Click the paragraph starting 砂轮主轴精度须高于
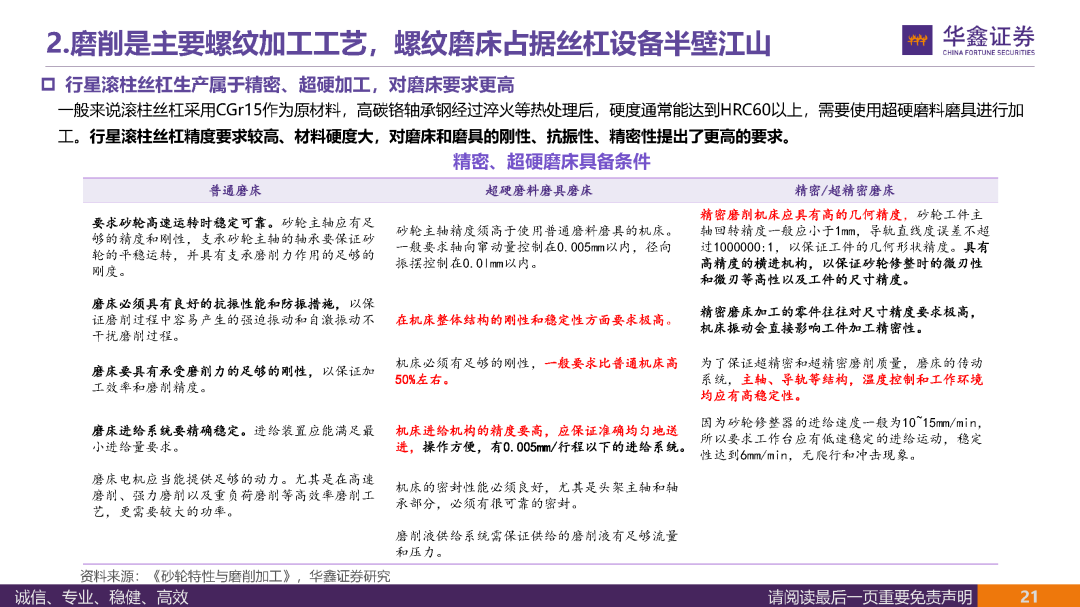Viewport: 1080px width, 607px height. coord(534,247)
